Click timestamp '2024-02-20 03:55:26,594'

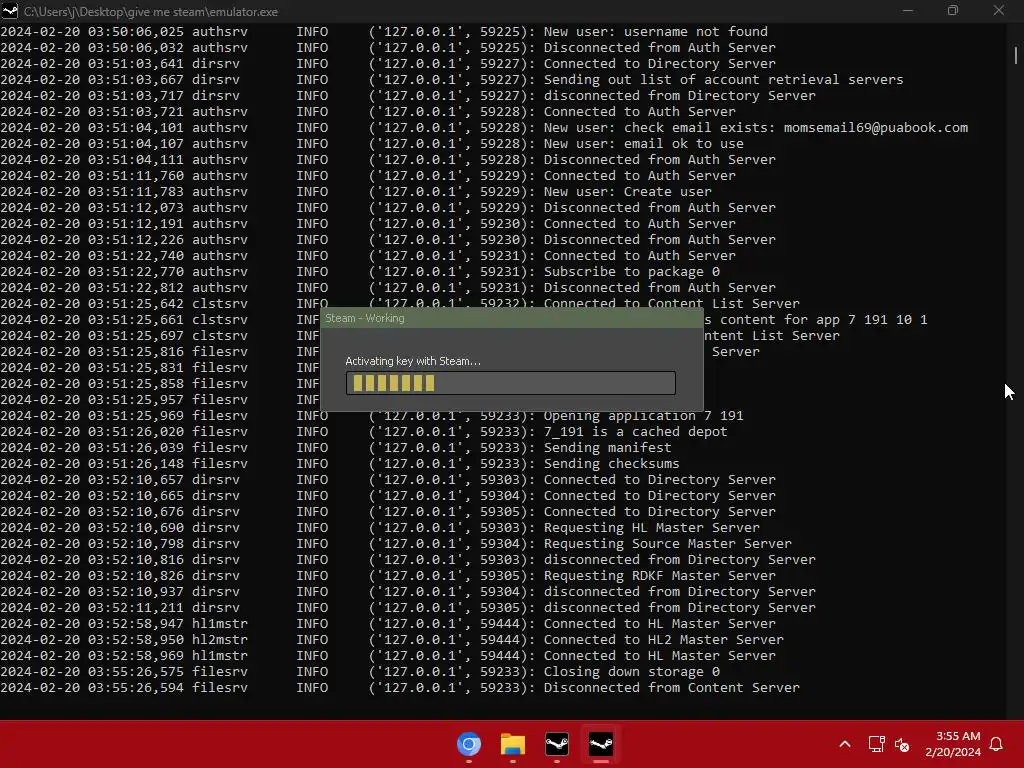pyautogui.click(x=92, y=688)
